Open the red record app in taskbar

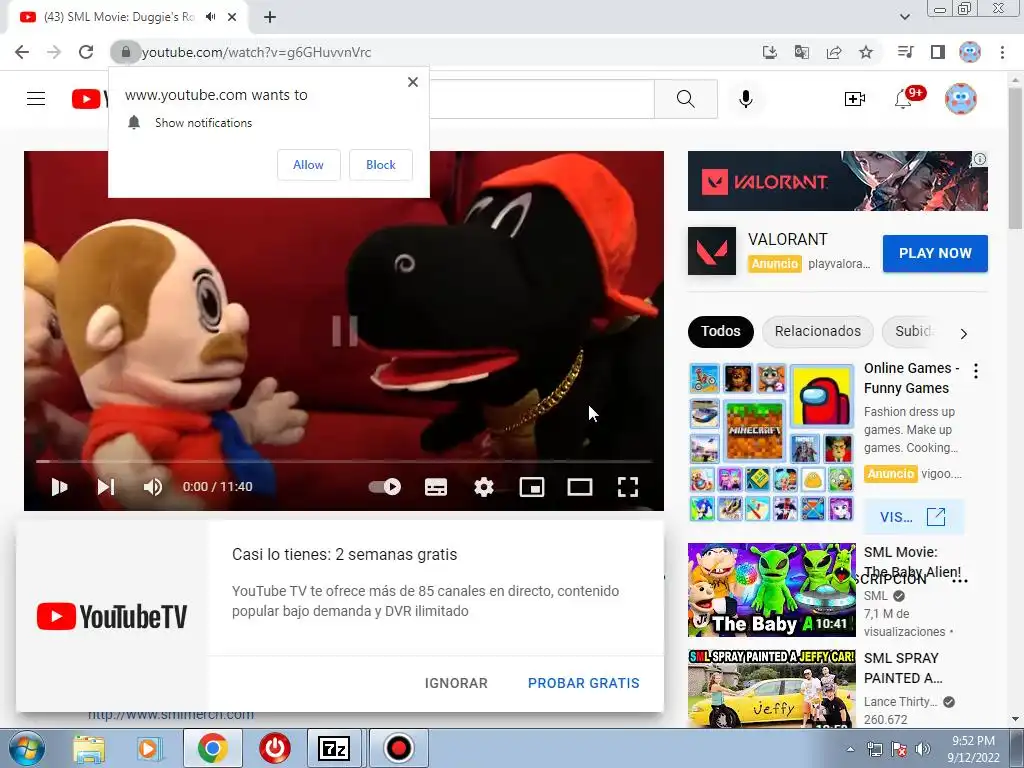[398, 748]
